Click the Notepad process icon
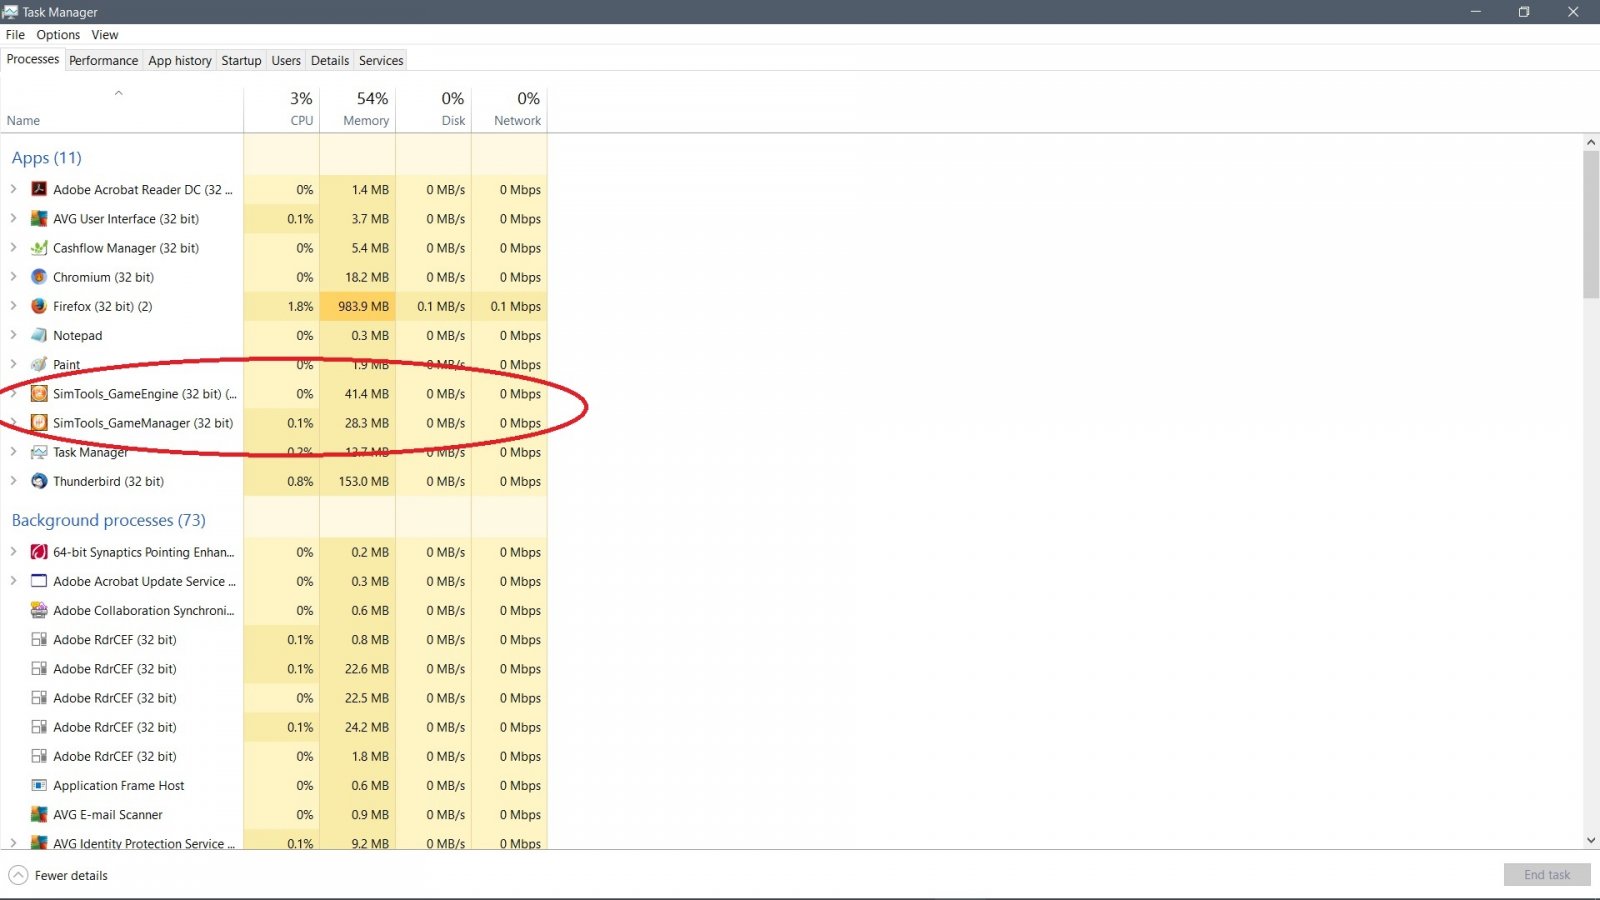The width and height of the screenshot is (1600, 900). 39,335
